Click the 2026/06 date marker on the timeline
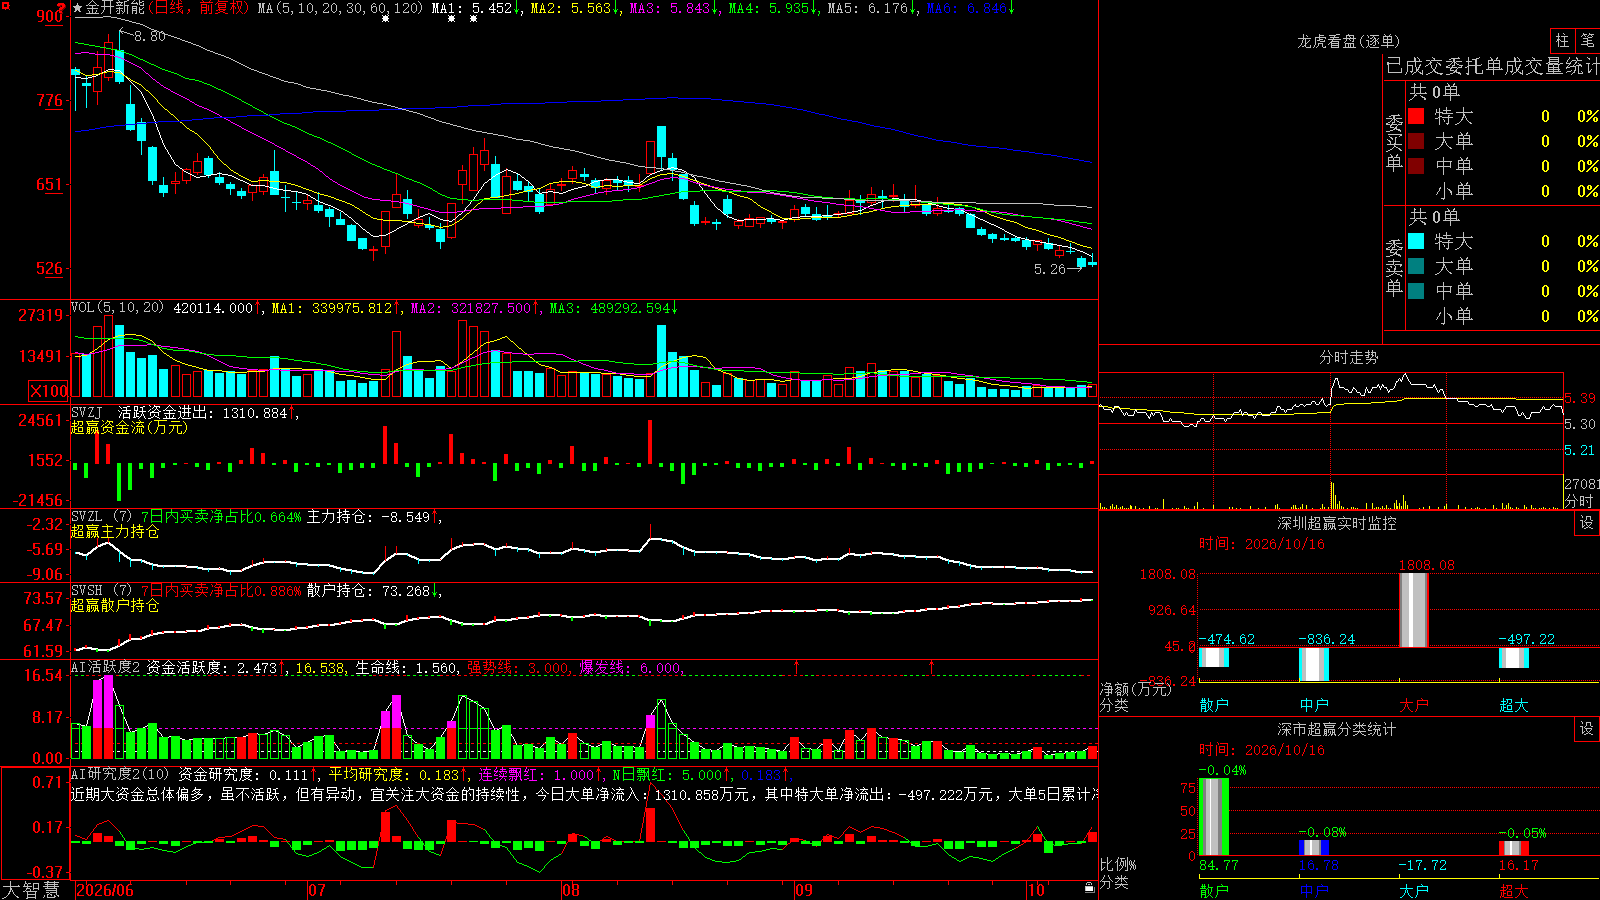 (105, 890)
